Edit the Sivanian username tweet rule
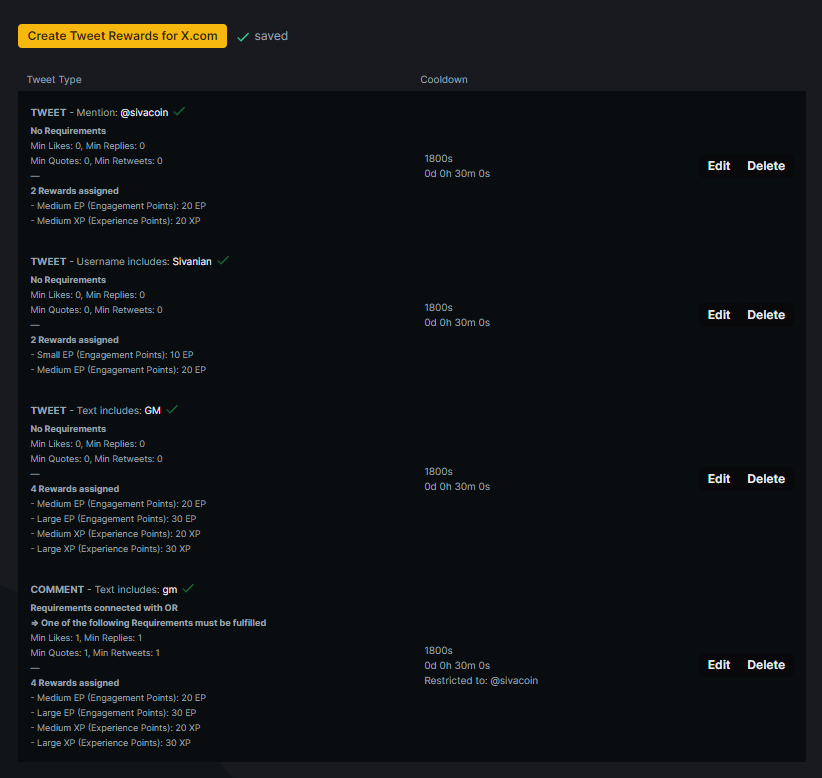The height and width of the screenshot is (778, 822). point(718,315)
